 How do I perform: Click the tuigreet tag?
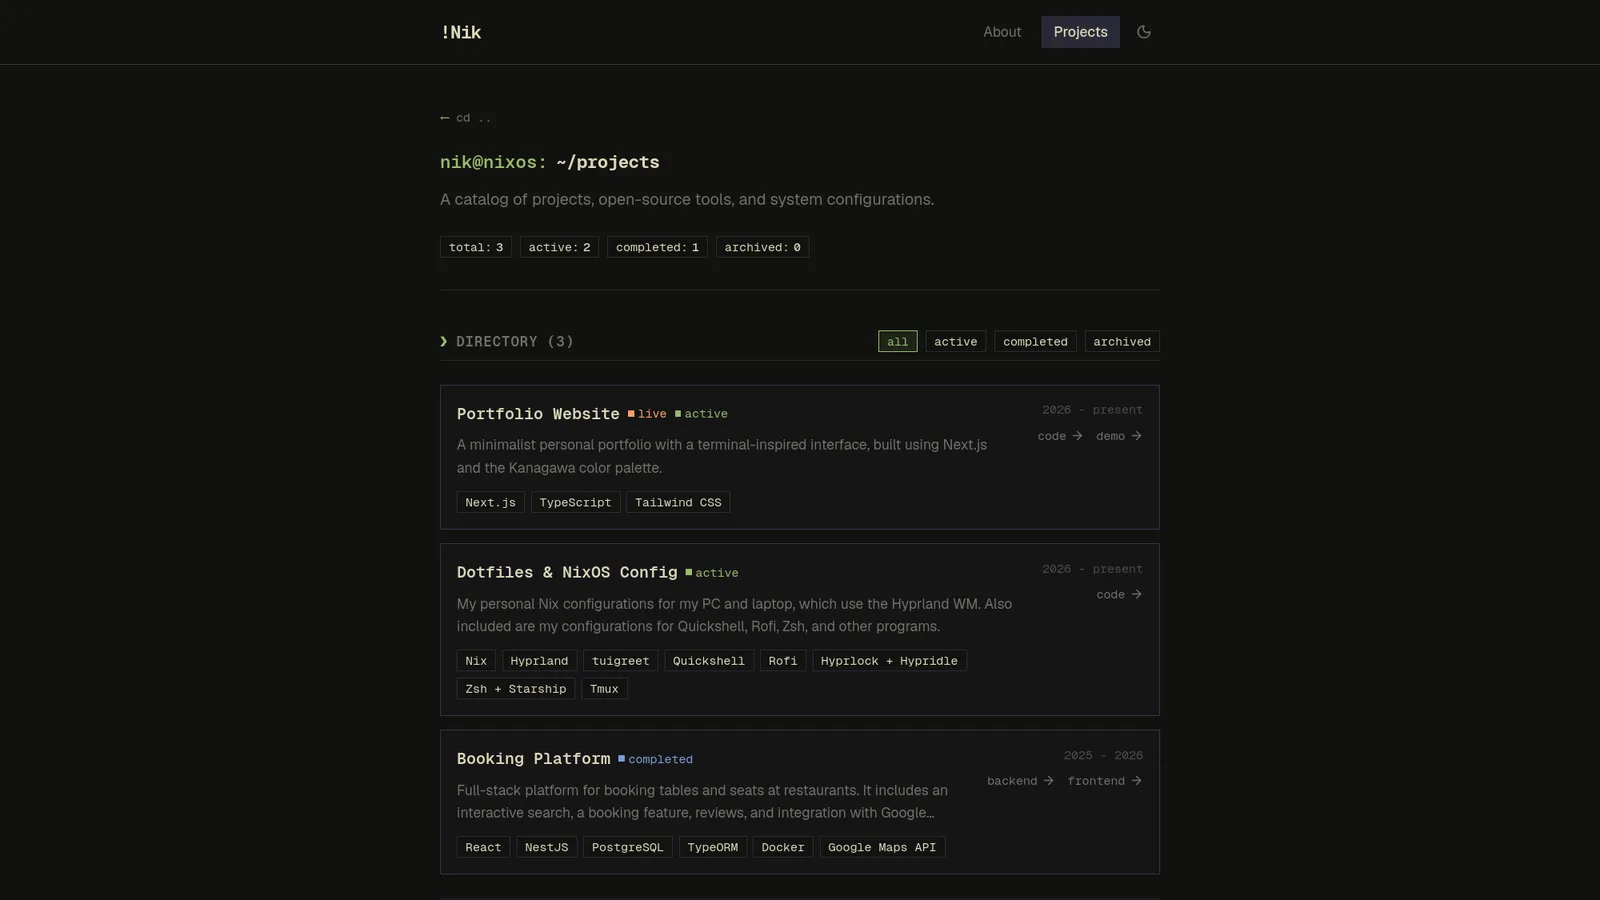click(x=620, y=661)
